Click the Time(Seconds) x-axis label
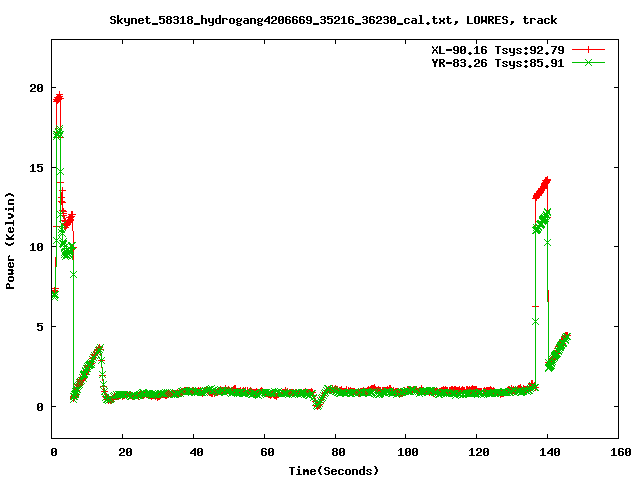 point(333,471)
